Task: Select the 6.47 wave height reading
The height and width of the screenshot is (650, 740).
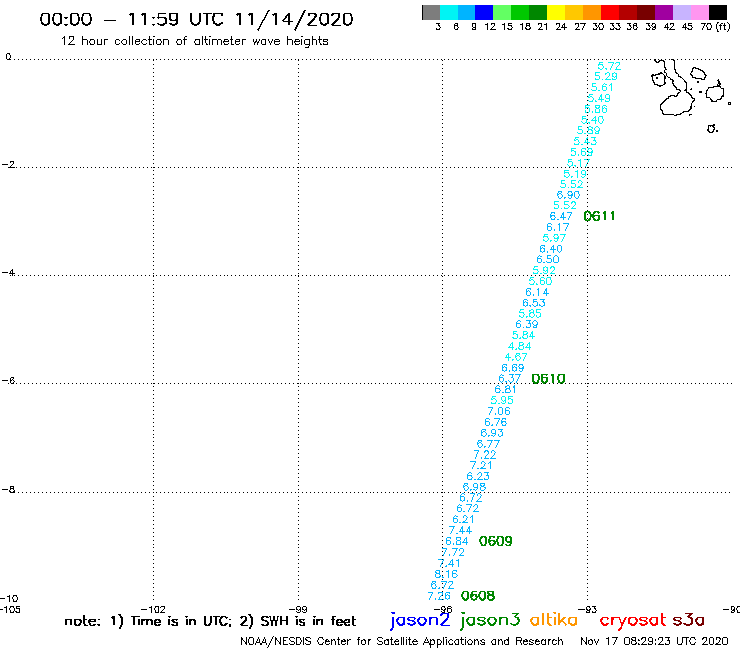Action: (x=561, y=216)
